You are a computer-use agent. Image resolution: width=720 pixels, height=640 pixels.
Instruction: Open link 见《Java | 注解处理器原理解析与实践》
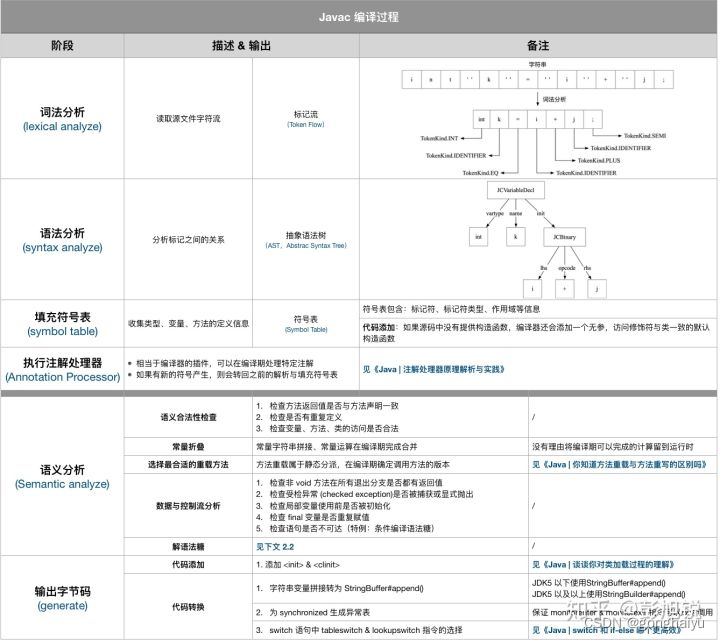433,369
